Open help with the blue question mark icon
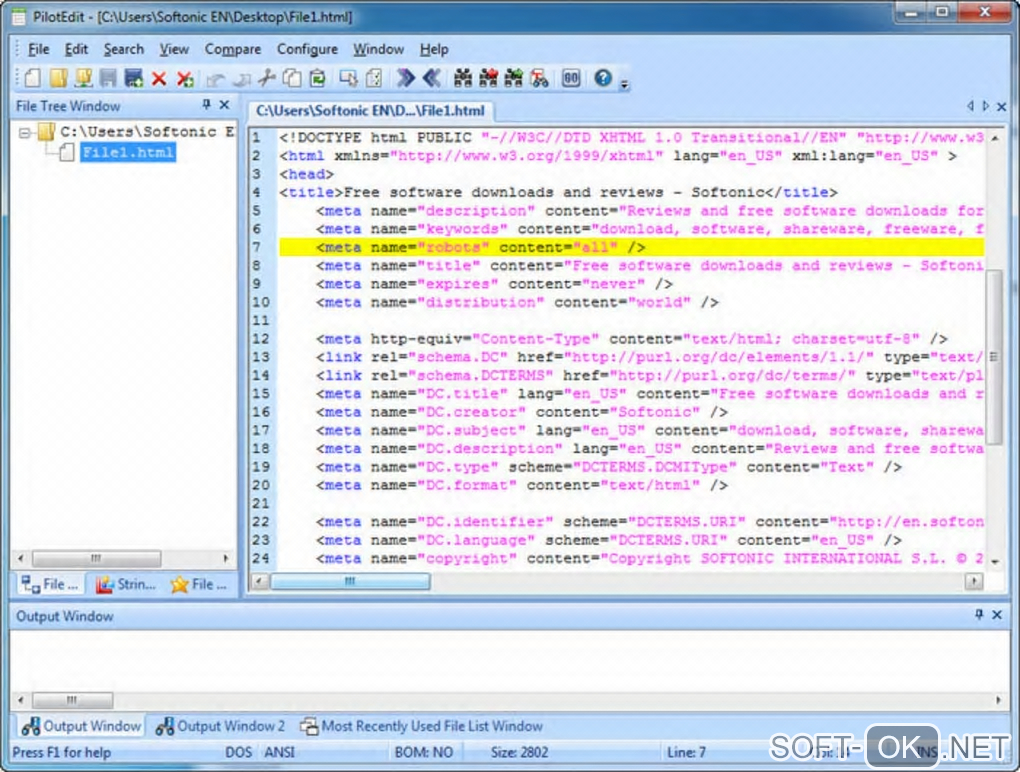The height and width of the screenshot is (772, 1020). point(603,79)
